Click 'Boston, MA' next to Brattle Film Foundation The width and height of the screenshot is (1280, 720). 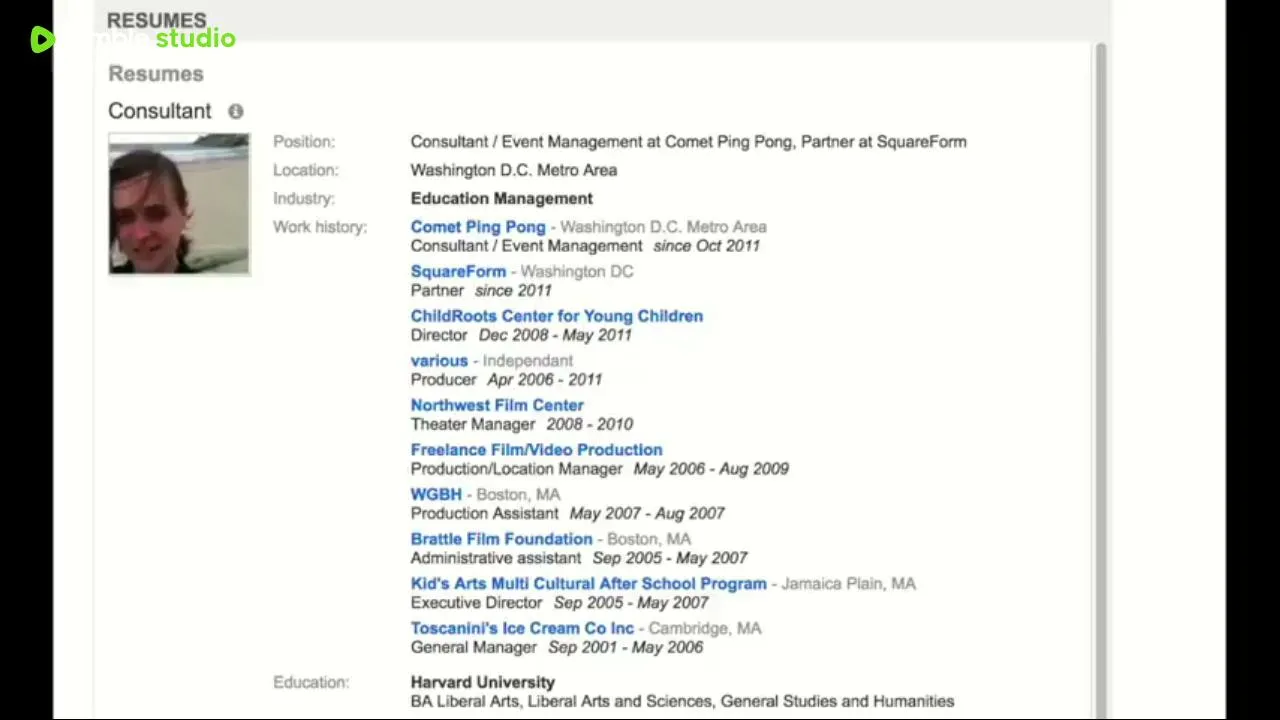(649, 539)
